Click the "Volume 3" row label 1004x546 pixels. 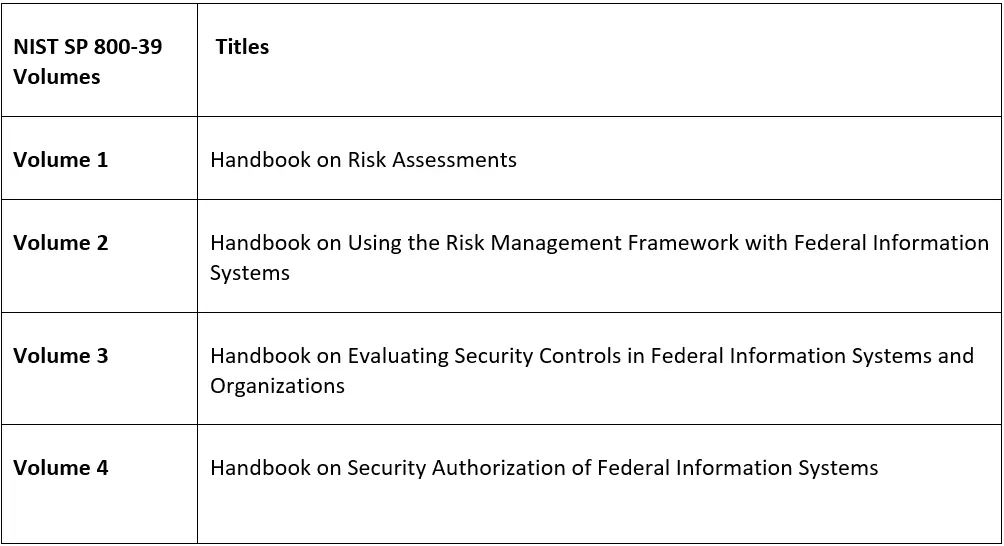[60, 356]
